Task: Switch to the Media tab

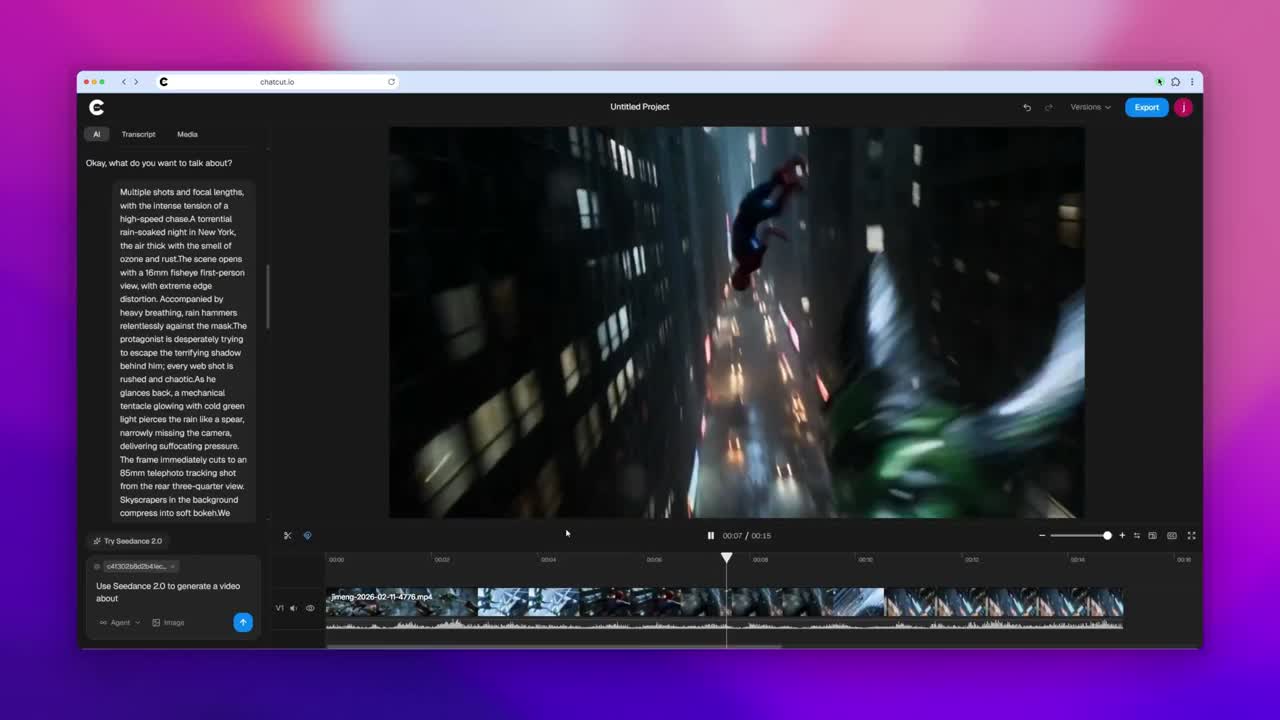Action: [x=187, y=134]
